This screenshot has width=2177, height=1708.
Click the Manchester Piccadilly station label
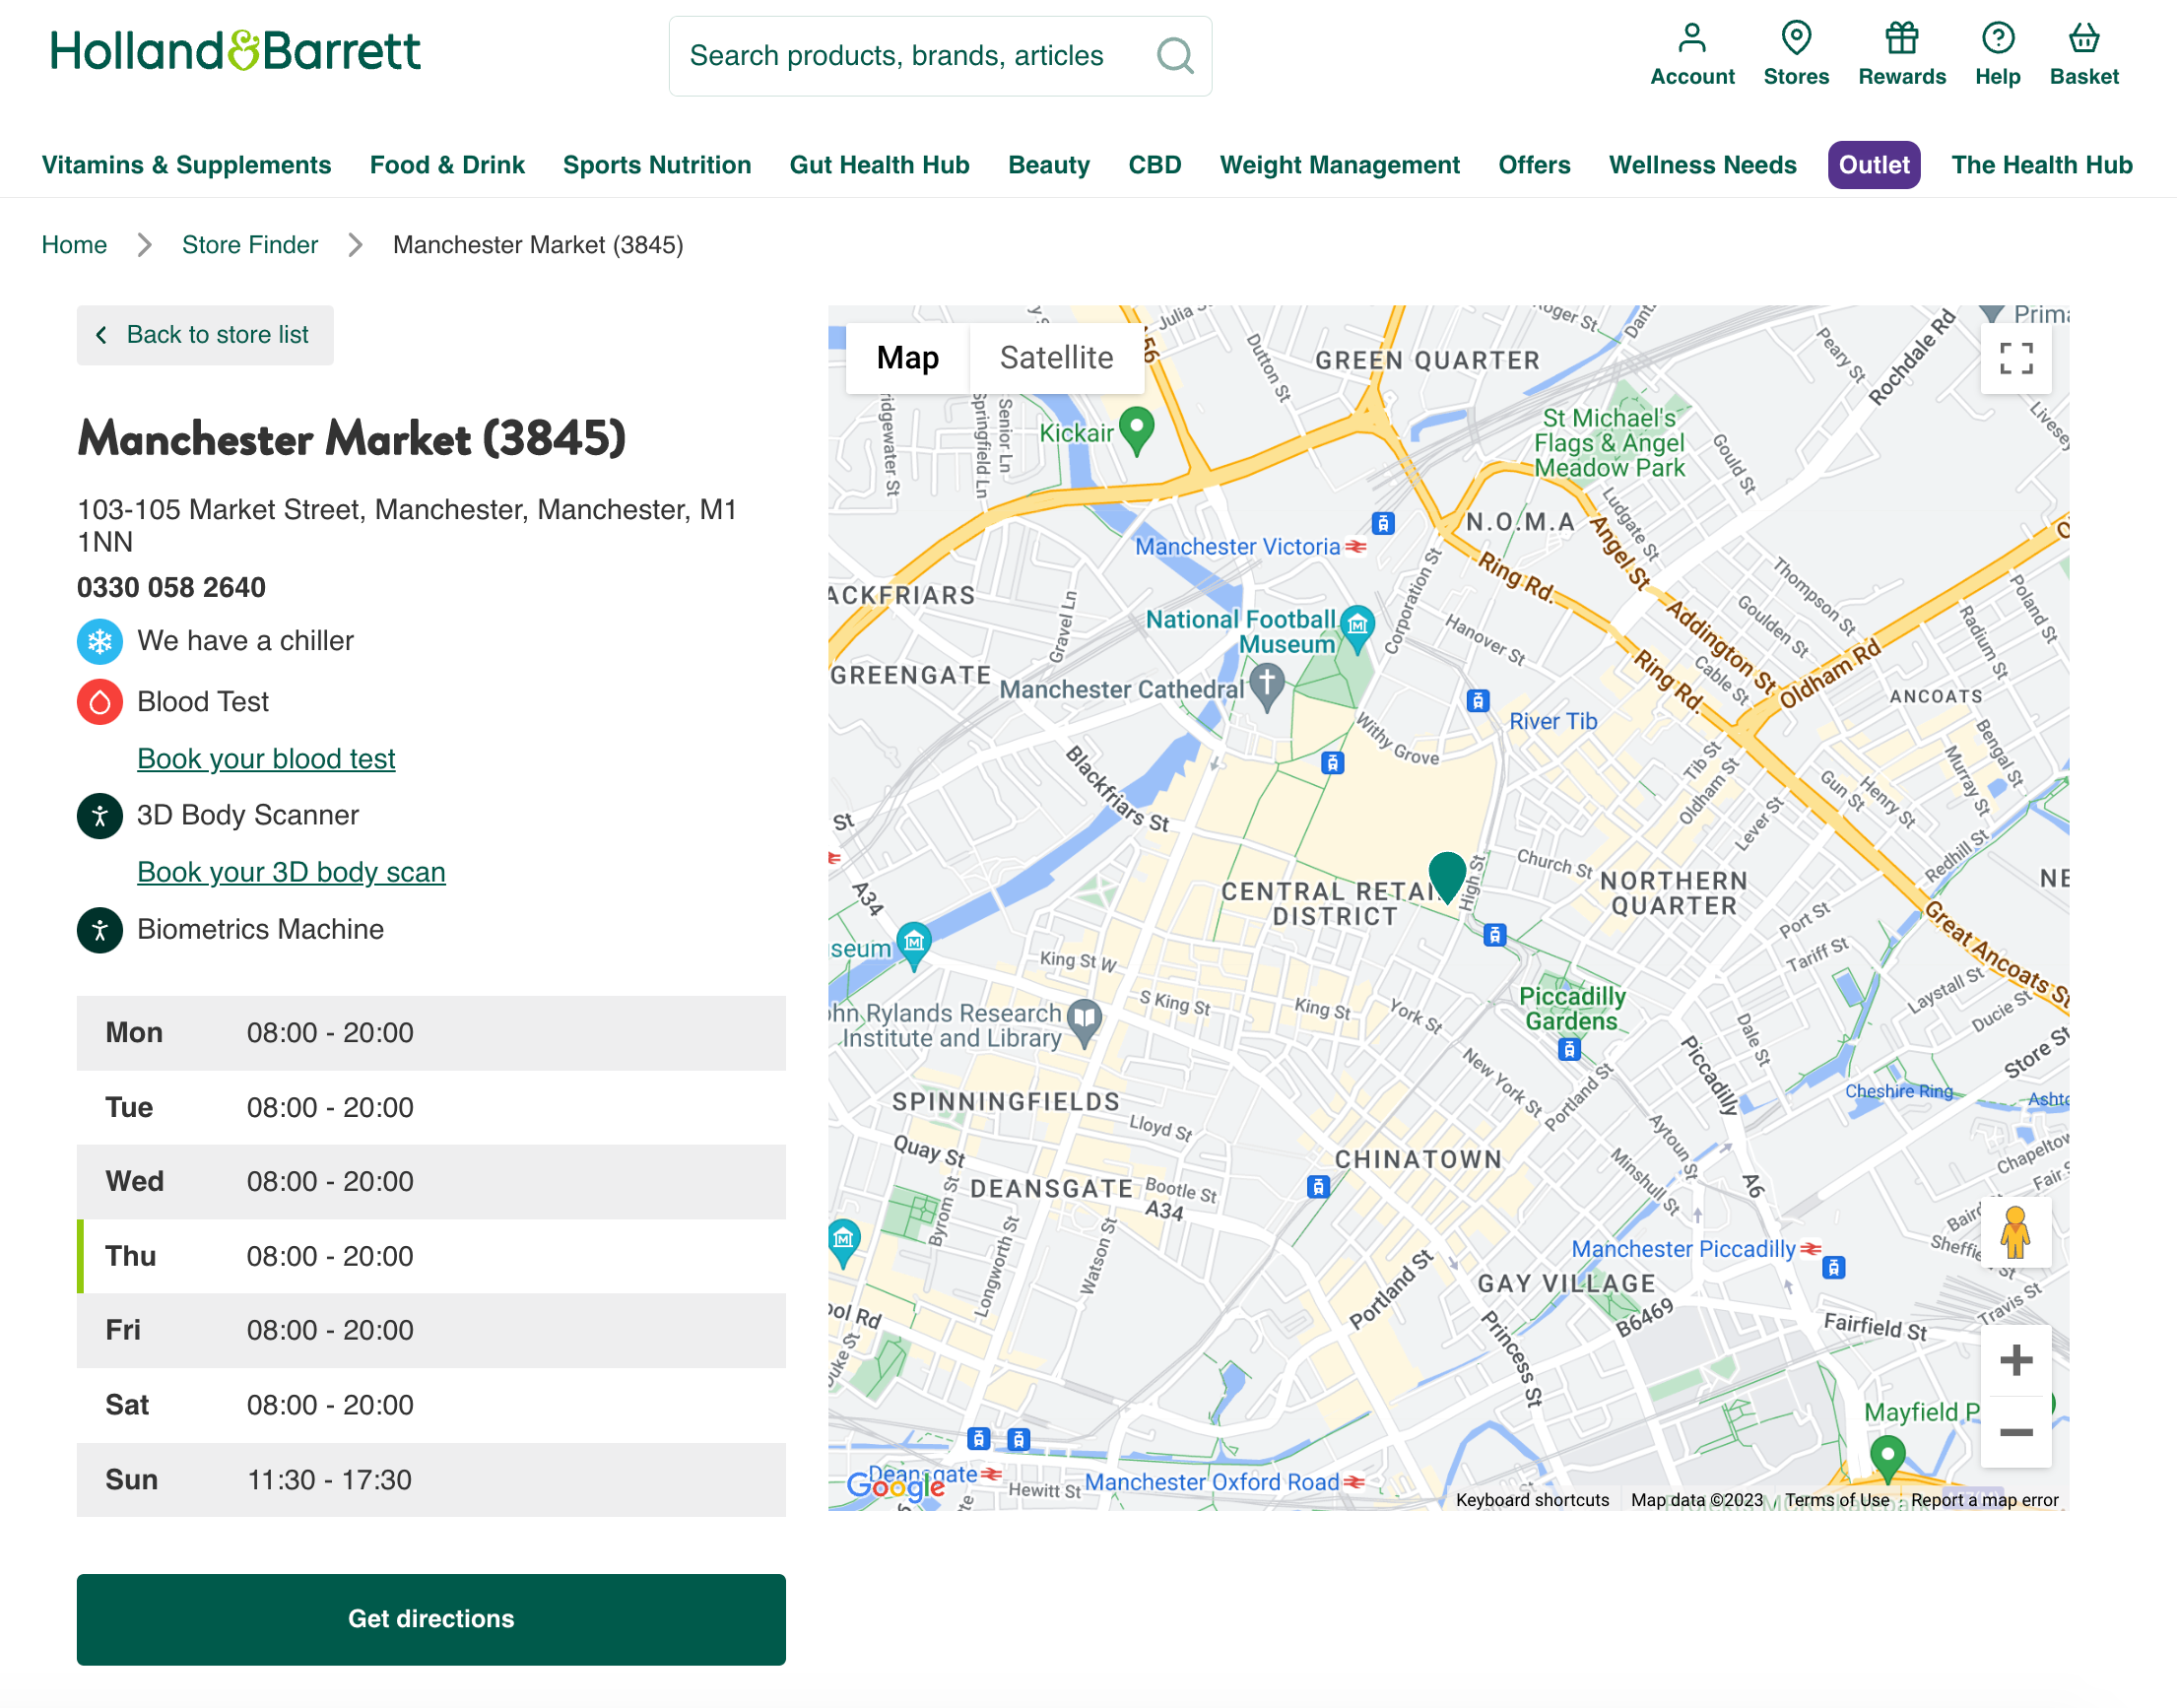click(1683, 1249)
